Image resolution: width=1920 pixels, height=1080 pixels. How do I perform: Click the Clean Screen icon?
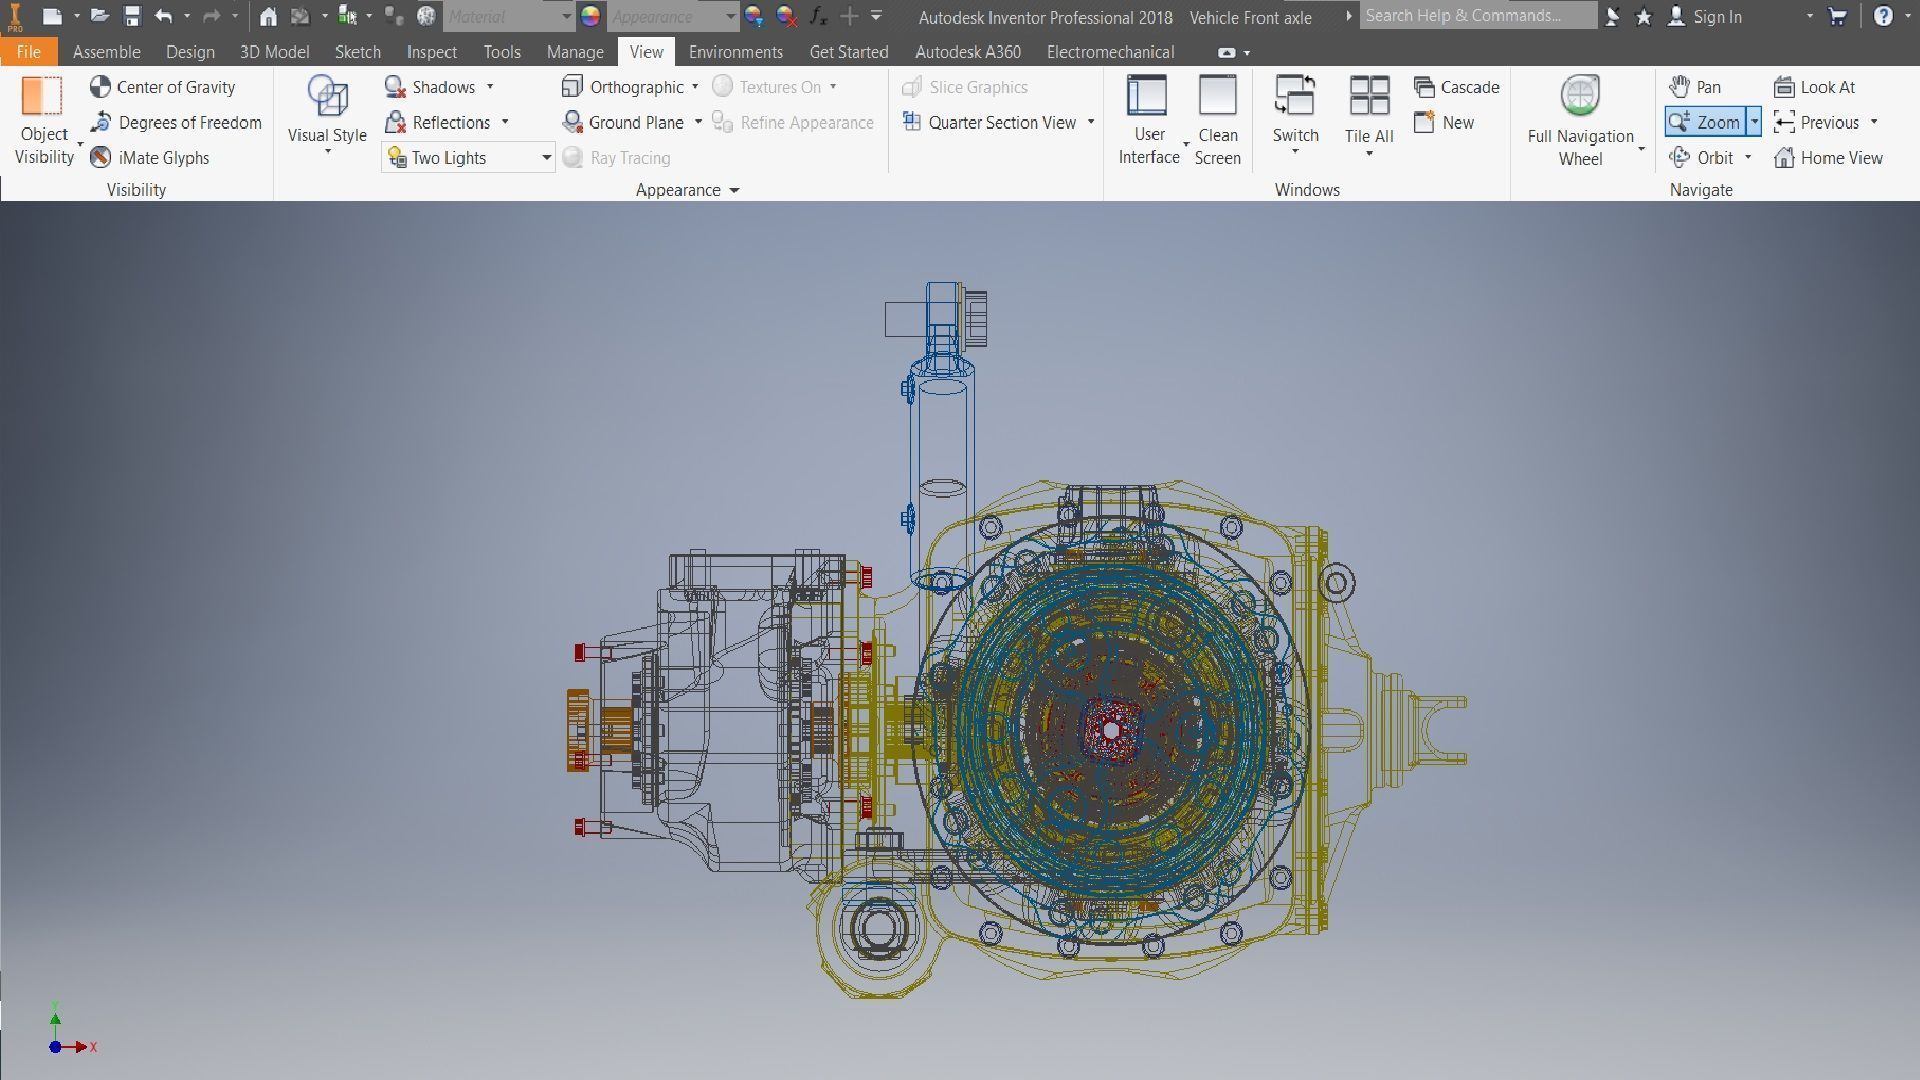pos(1217,96)
